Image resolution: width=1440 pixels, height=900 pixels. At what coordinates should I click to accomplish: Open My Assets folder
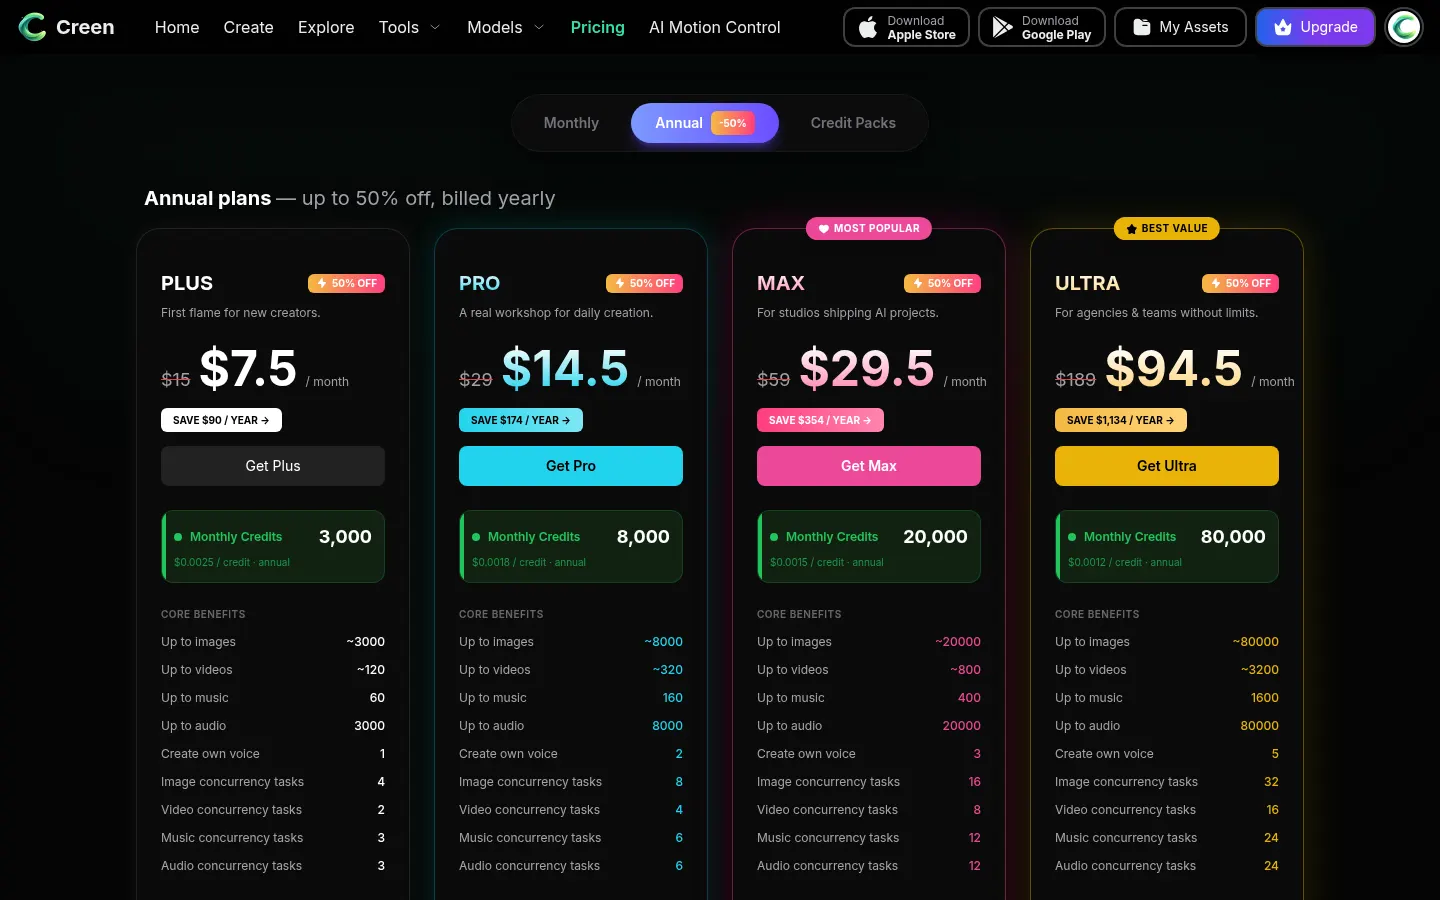(x=1180, y=27)
